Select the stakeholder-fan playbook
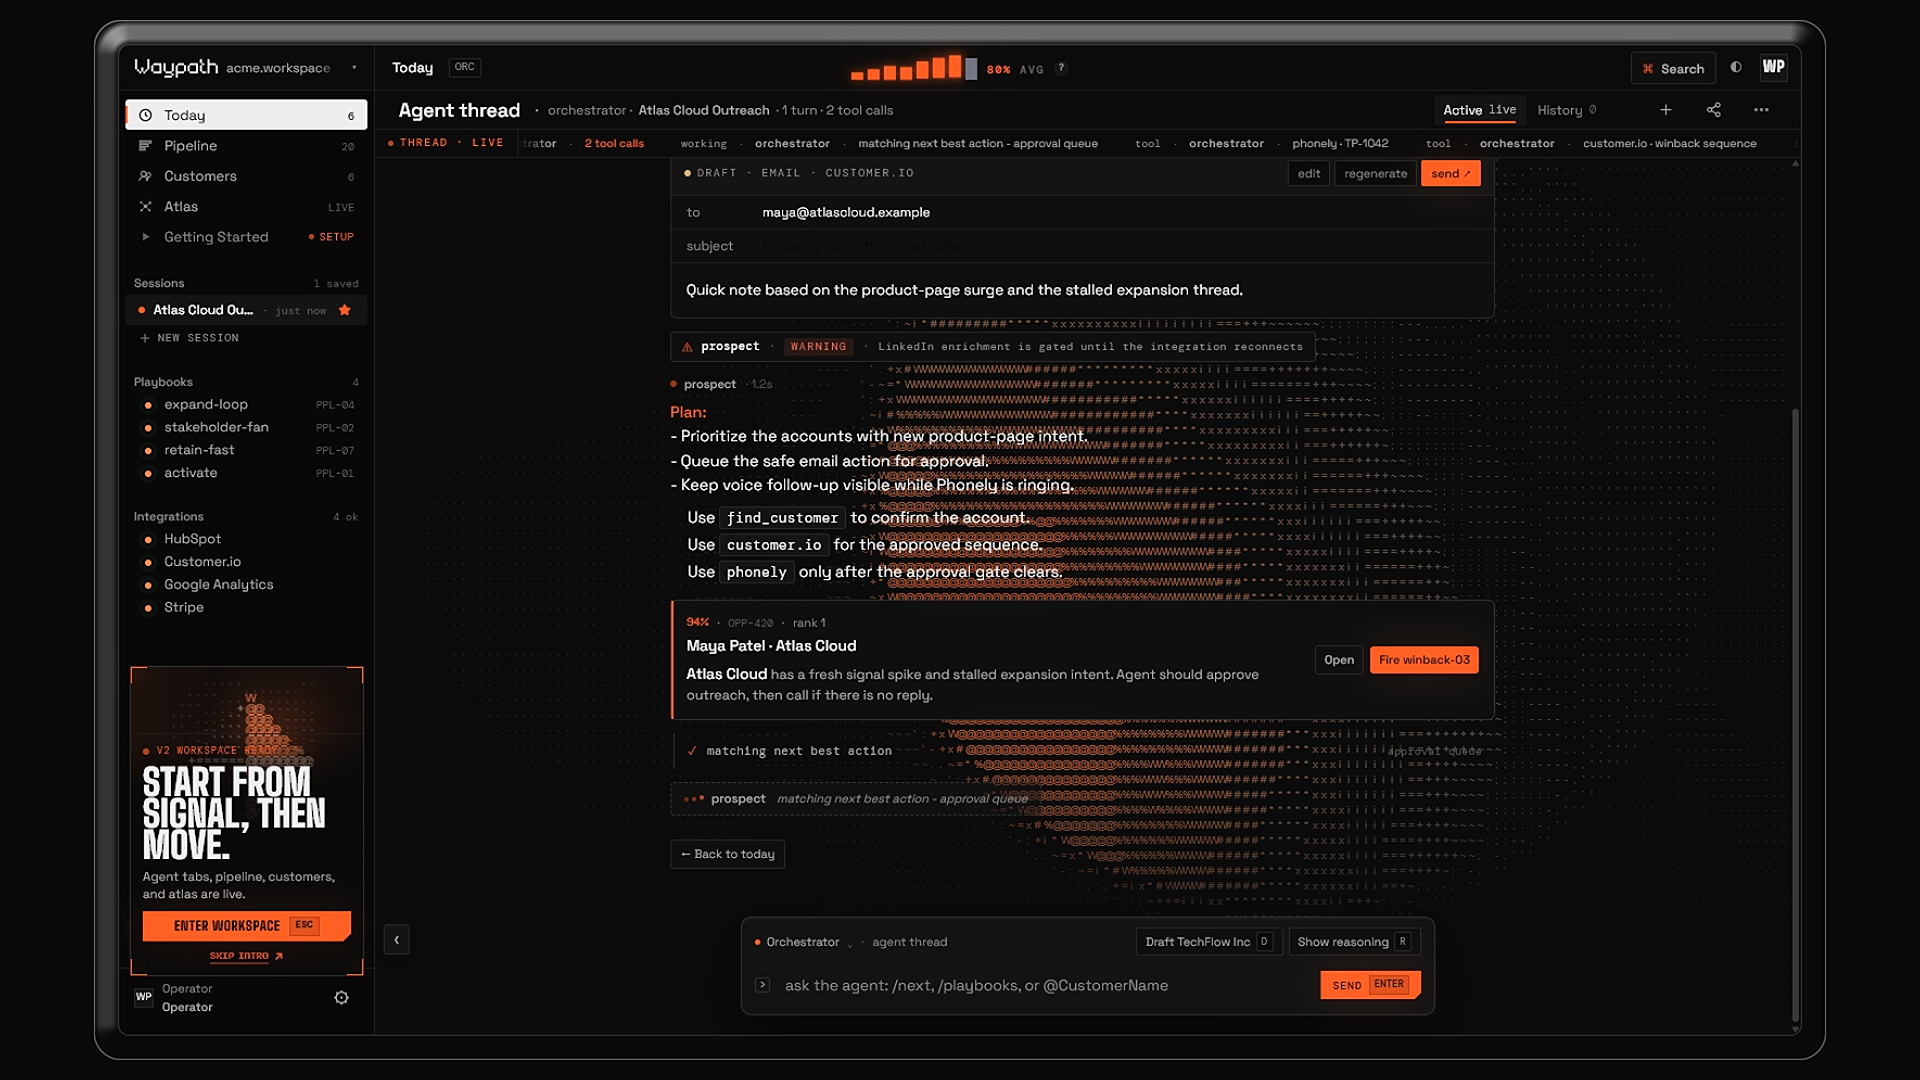 point(246,427)
